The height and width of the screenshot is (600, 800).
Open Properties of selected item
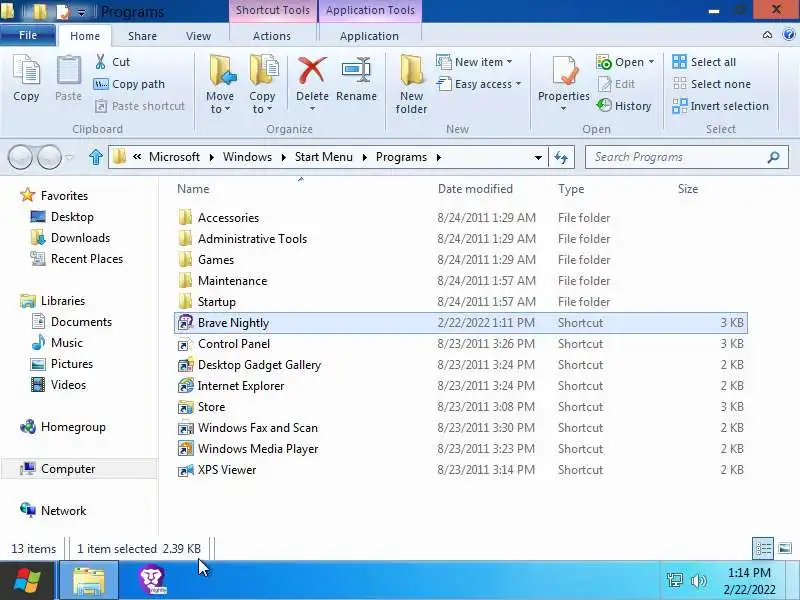point(564,84)
